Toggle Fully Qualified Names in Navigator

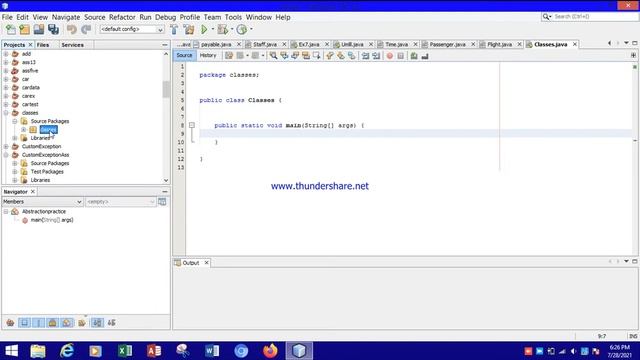(x=82, y=323)
